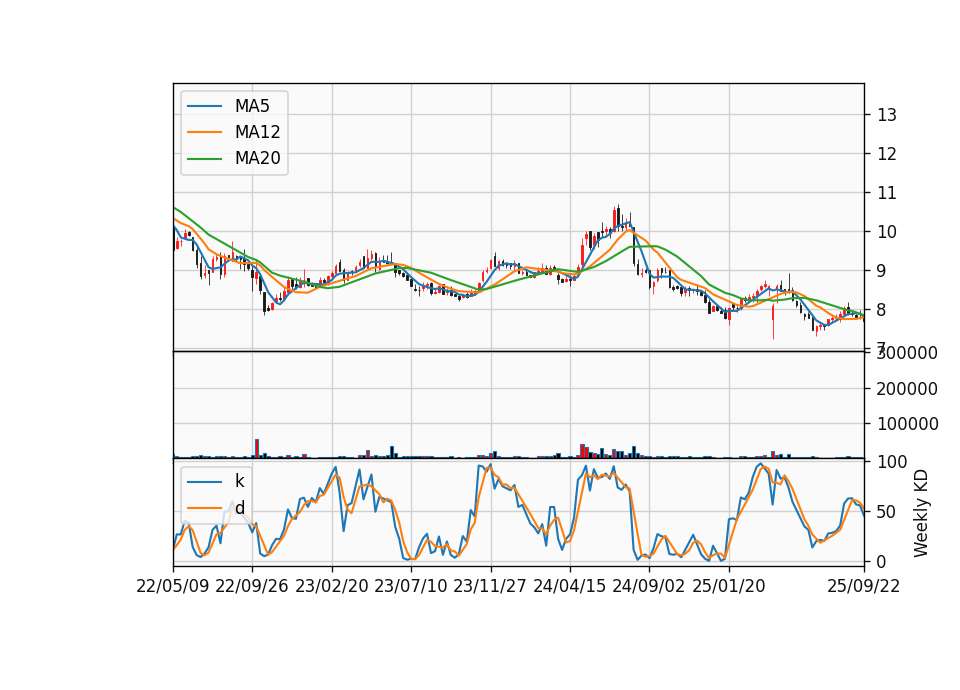This screenshot has width=960, height=690.
Task: Click price axis value 10
Action: [x=887, y=232]
